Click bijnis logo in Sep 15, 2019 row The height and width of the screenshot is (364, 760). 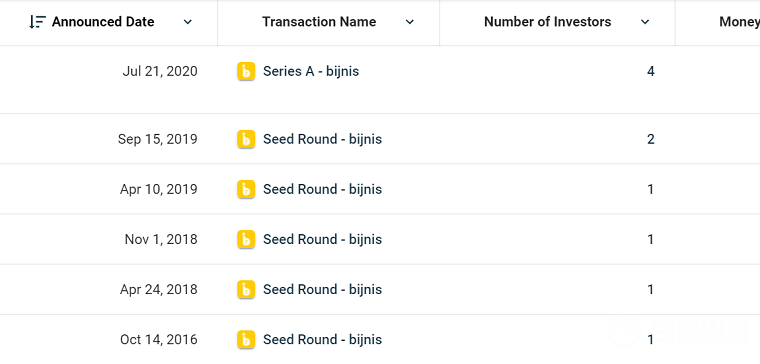(246, 140)
